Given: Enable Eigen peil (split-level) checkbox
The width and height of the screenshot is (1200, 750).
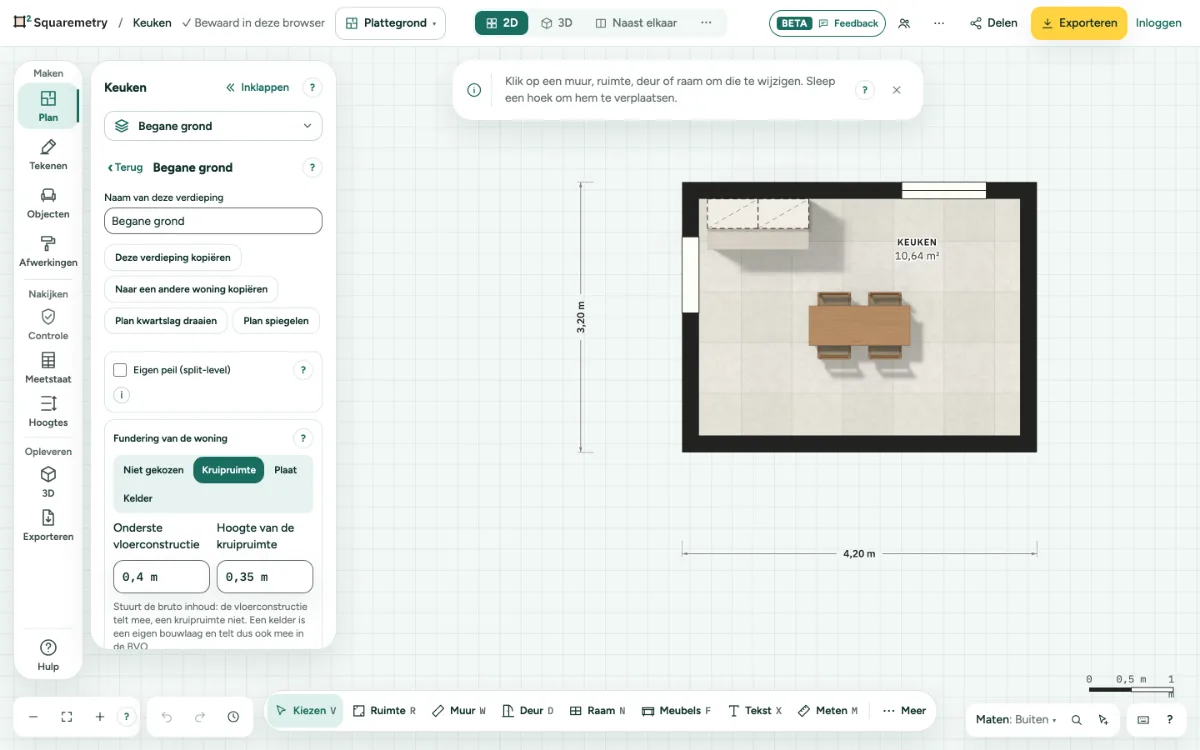Looking at the screenshot, I should [x=120, y=370].
